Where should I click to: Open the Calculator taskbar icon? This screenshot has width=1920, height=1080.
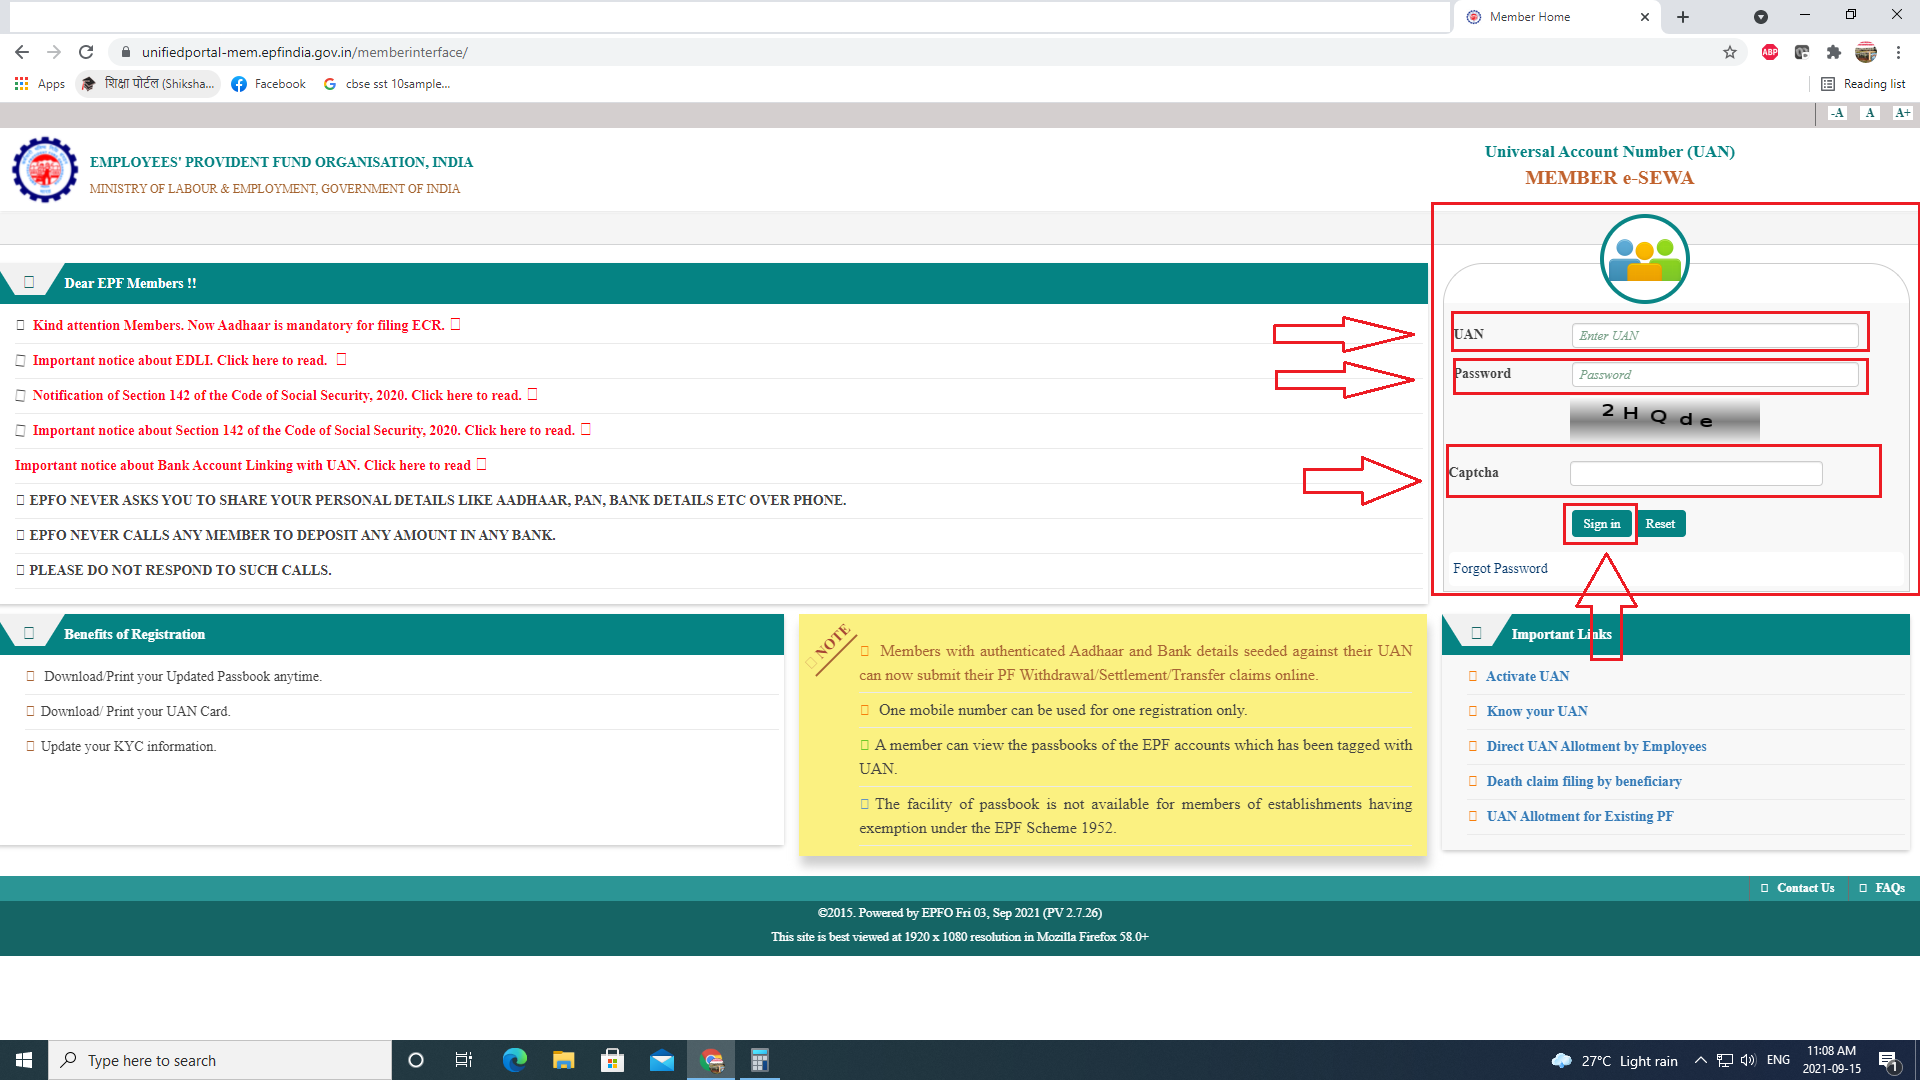(x=760, y=1060)
